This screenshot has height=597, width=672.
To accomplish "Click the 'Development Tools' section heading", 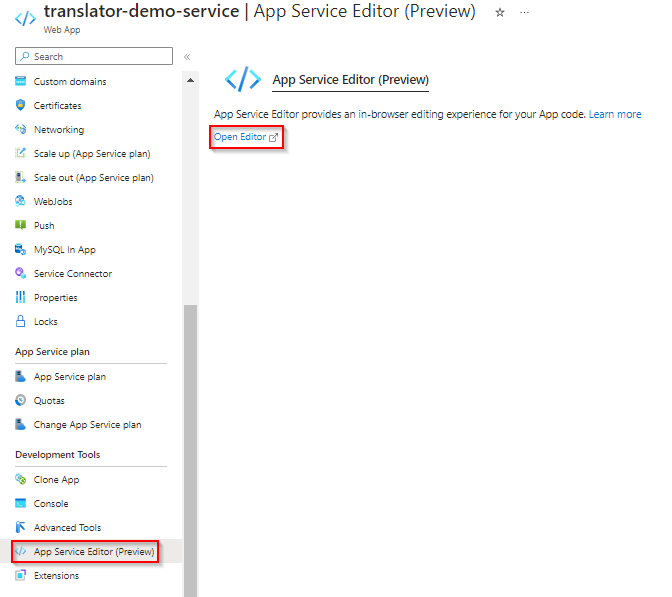I will pos(57,455).
